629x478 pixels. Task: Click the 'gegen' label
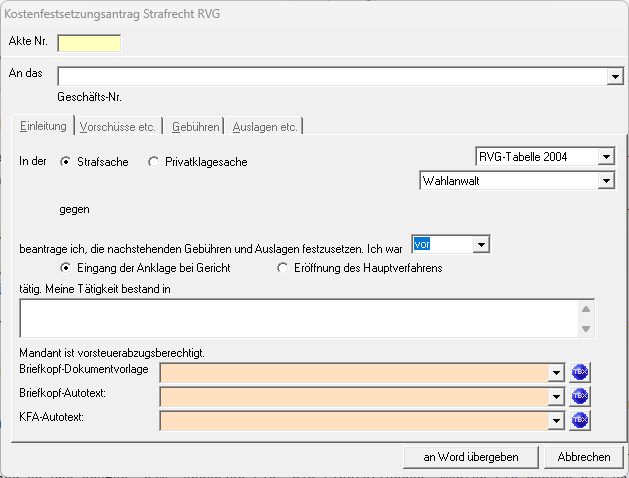tap(74, 210)
